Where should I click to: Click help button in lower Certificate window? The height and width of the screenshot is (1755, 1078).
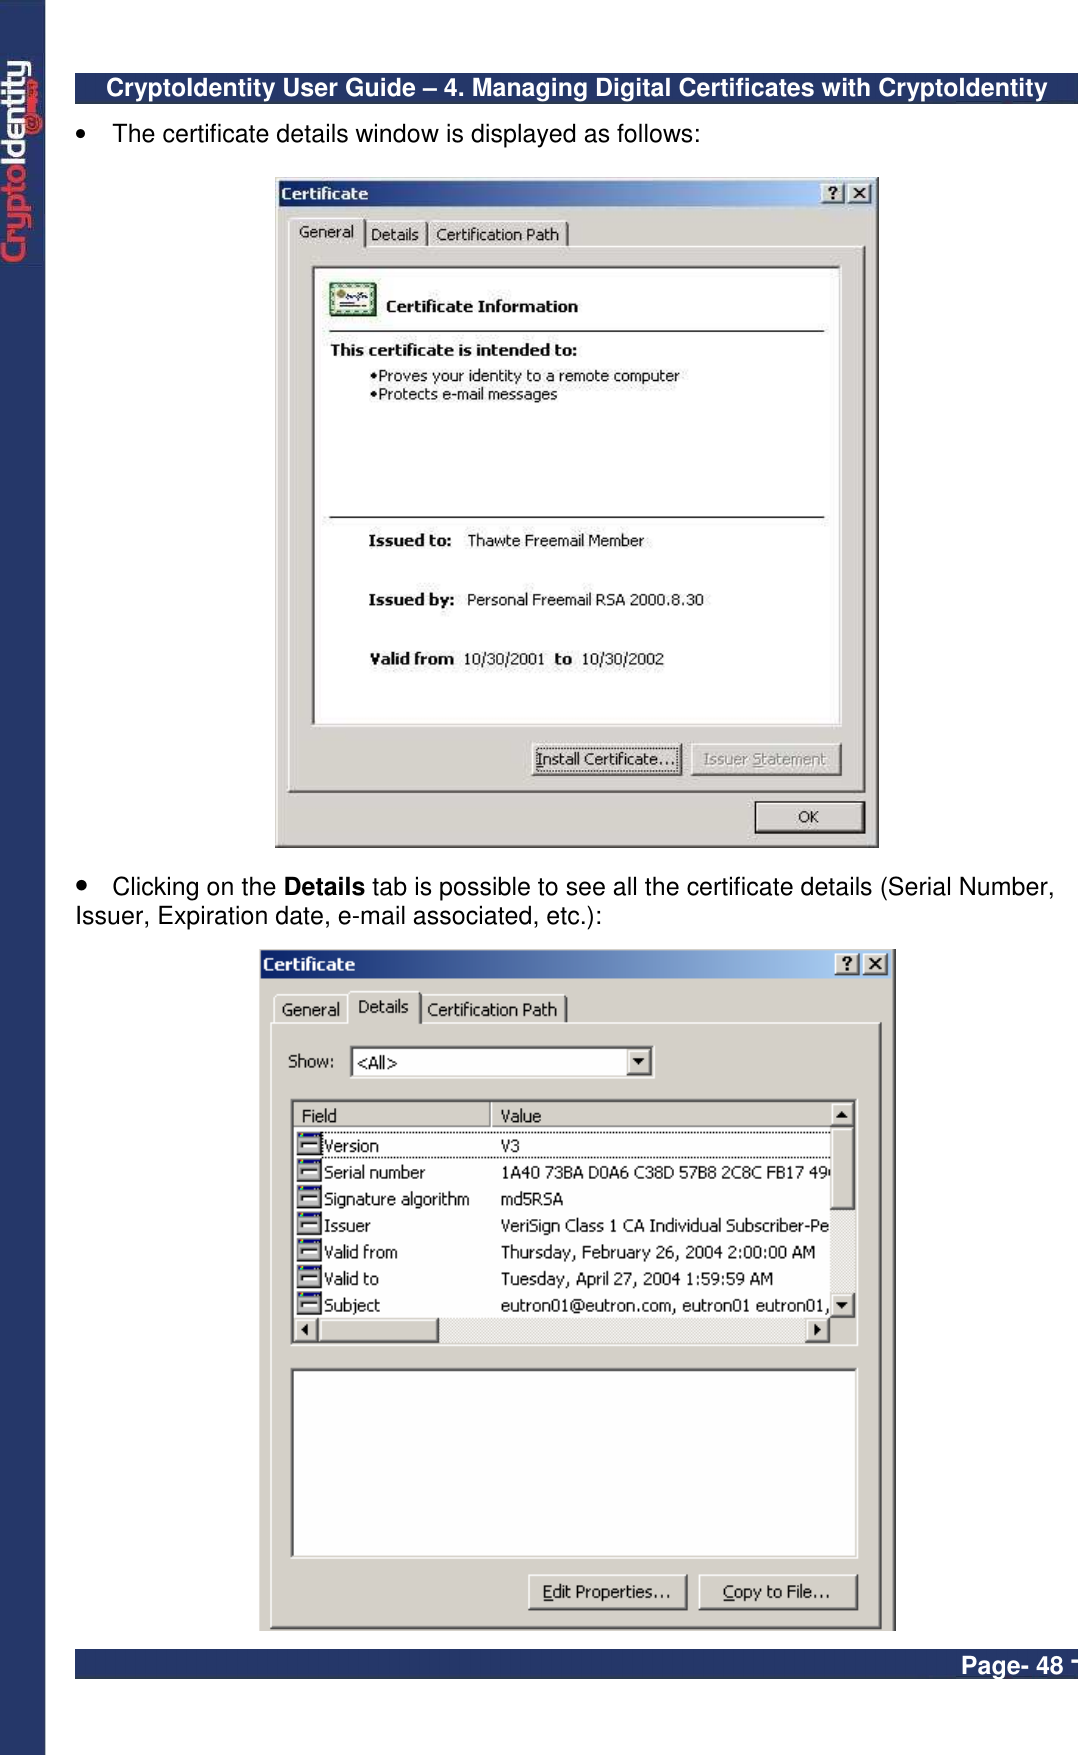pos(847,963)
